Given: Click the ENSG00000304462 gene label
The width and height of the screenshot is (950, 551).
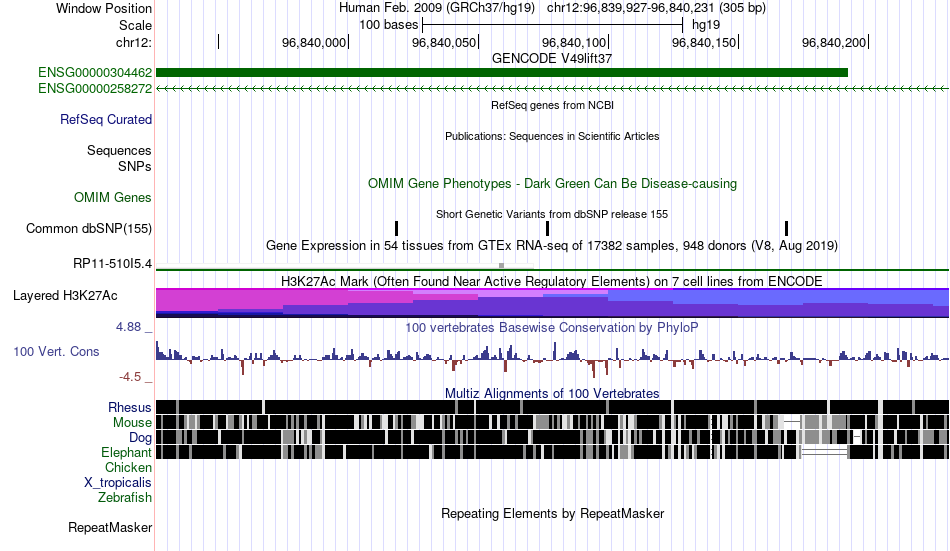Looking at the screenshot, I should click(x=95, y=73).
